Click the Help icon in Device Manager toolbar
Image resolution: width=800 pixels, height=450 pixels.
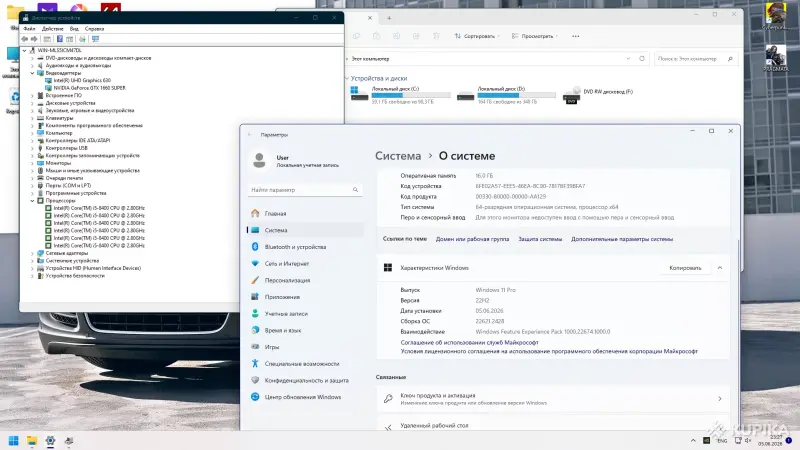60,39
